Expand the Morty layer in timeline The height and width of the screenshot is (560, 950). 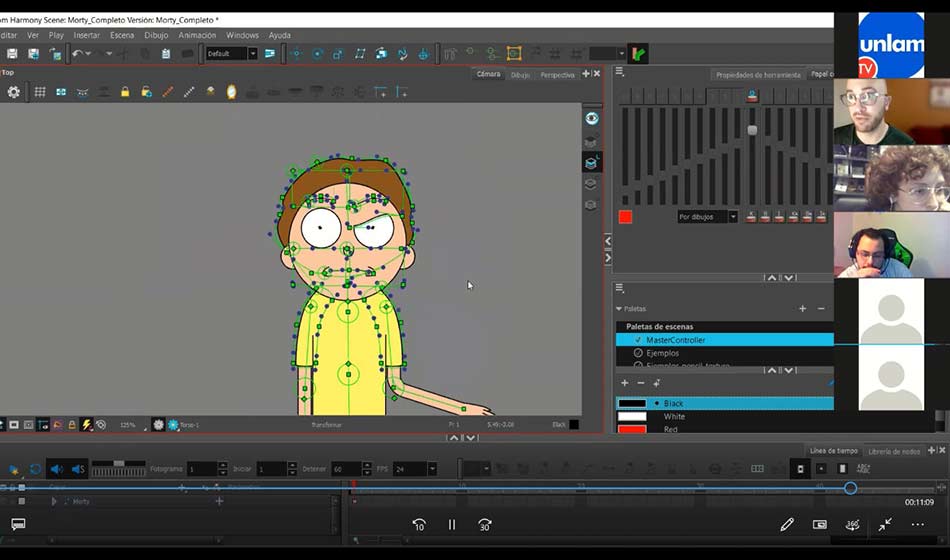[54, 501]
